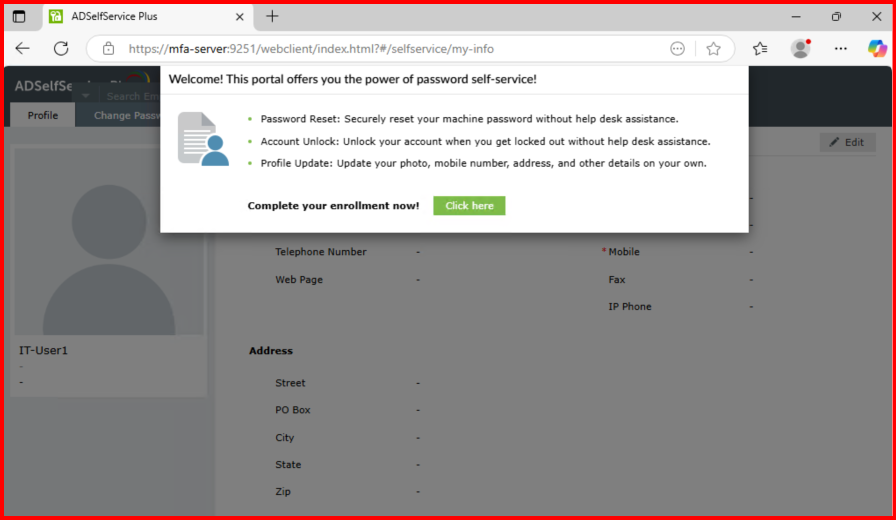Refresh the ADSelfService Plus page
Image resolution: width=896 pixels, height=520 pixels.
[61, 48]
